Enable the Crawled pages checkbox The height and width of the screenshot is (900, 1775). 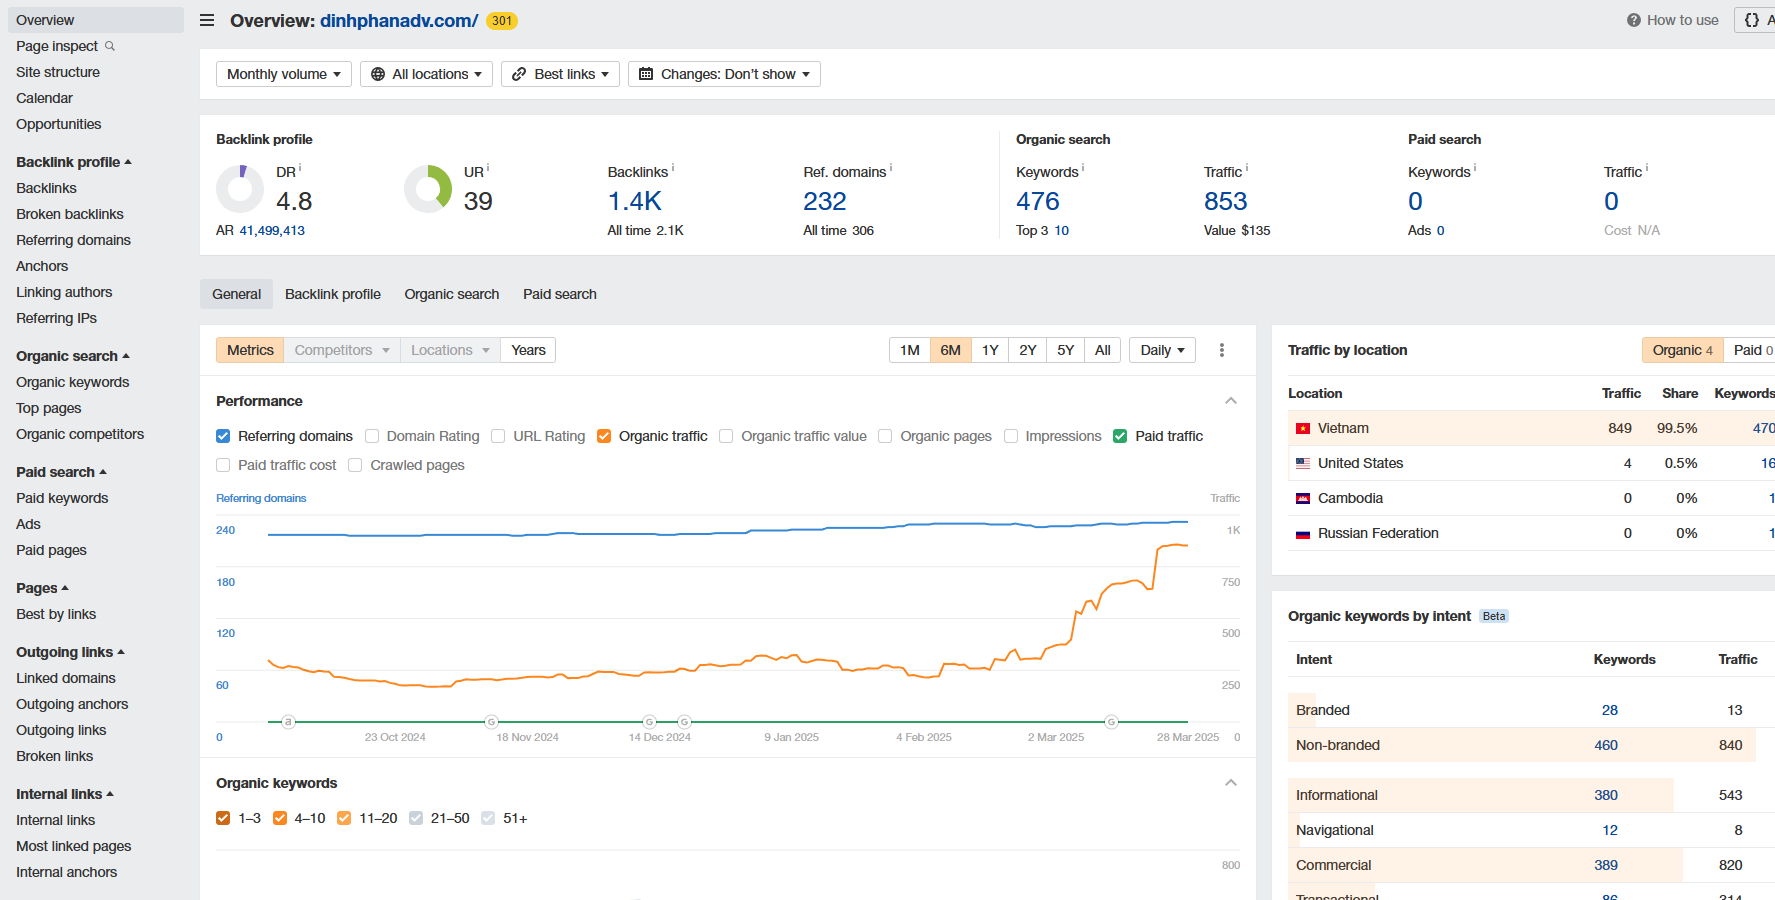coord(355,465)
